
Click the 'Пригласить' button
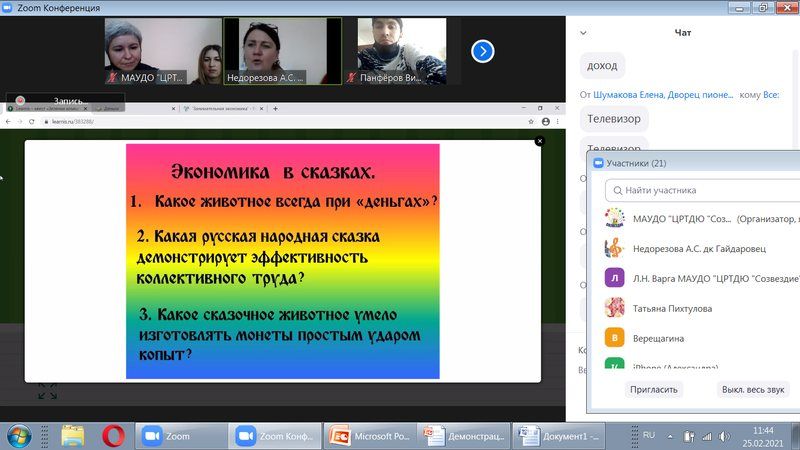[654, 389]
